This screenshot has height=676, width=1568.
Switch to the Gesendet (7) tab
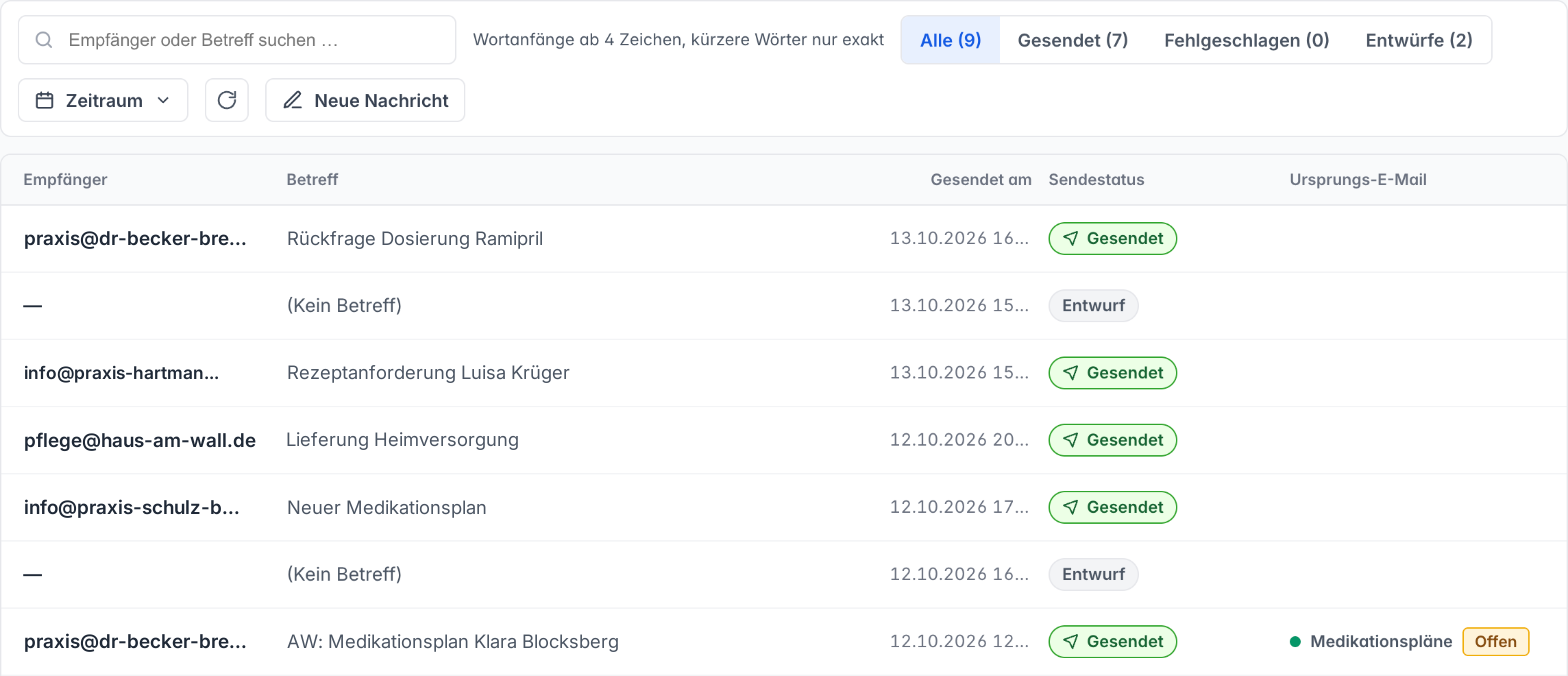click(x=1073, y=40)
